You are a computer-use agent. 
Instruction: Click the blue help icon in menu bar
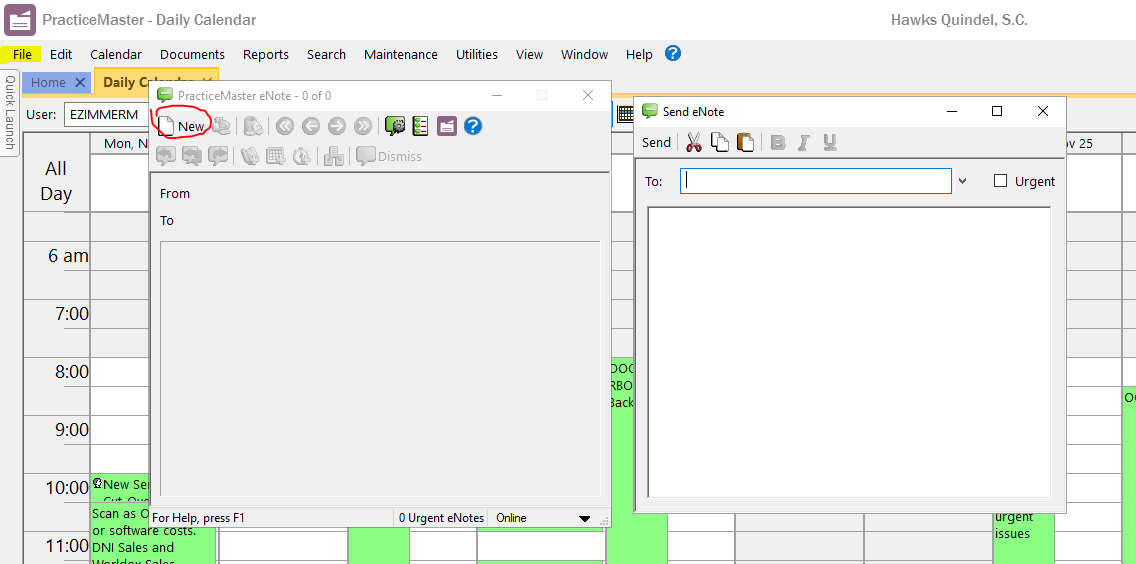pyautogui.click(x=673, y=54)
